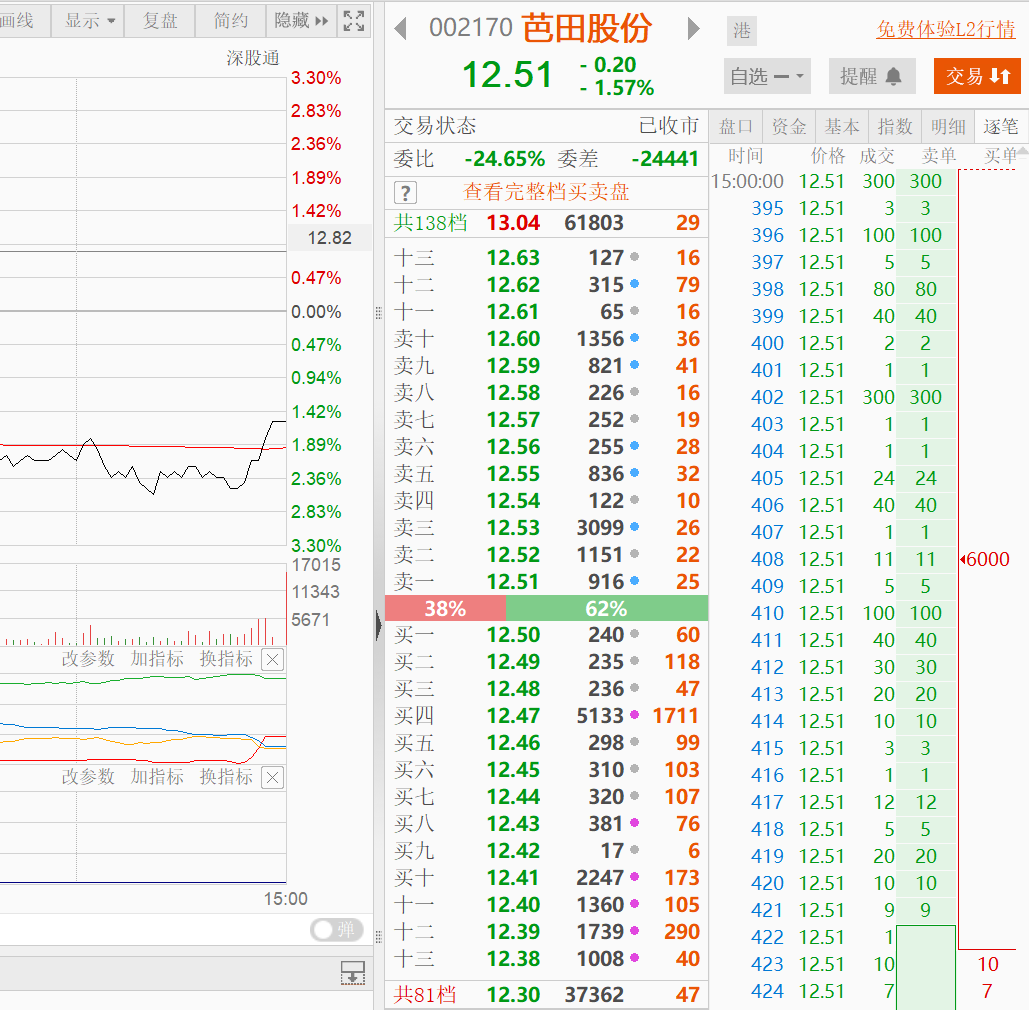Click first panel 改参数 option

(x=88, y=659)
